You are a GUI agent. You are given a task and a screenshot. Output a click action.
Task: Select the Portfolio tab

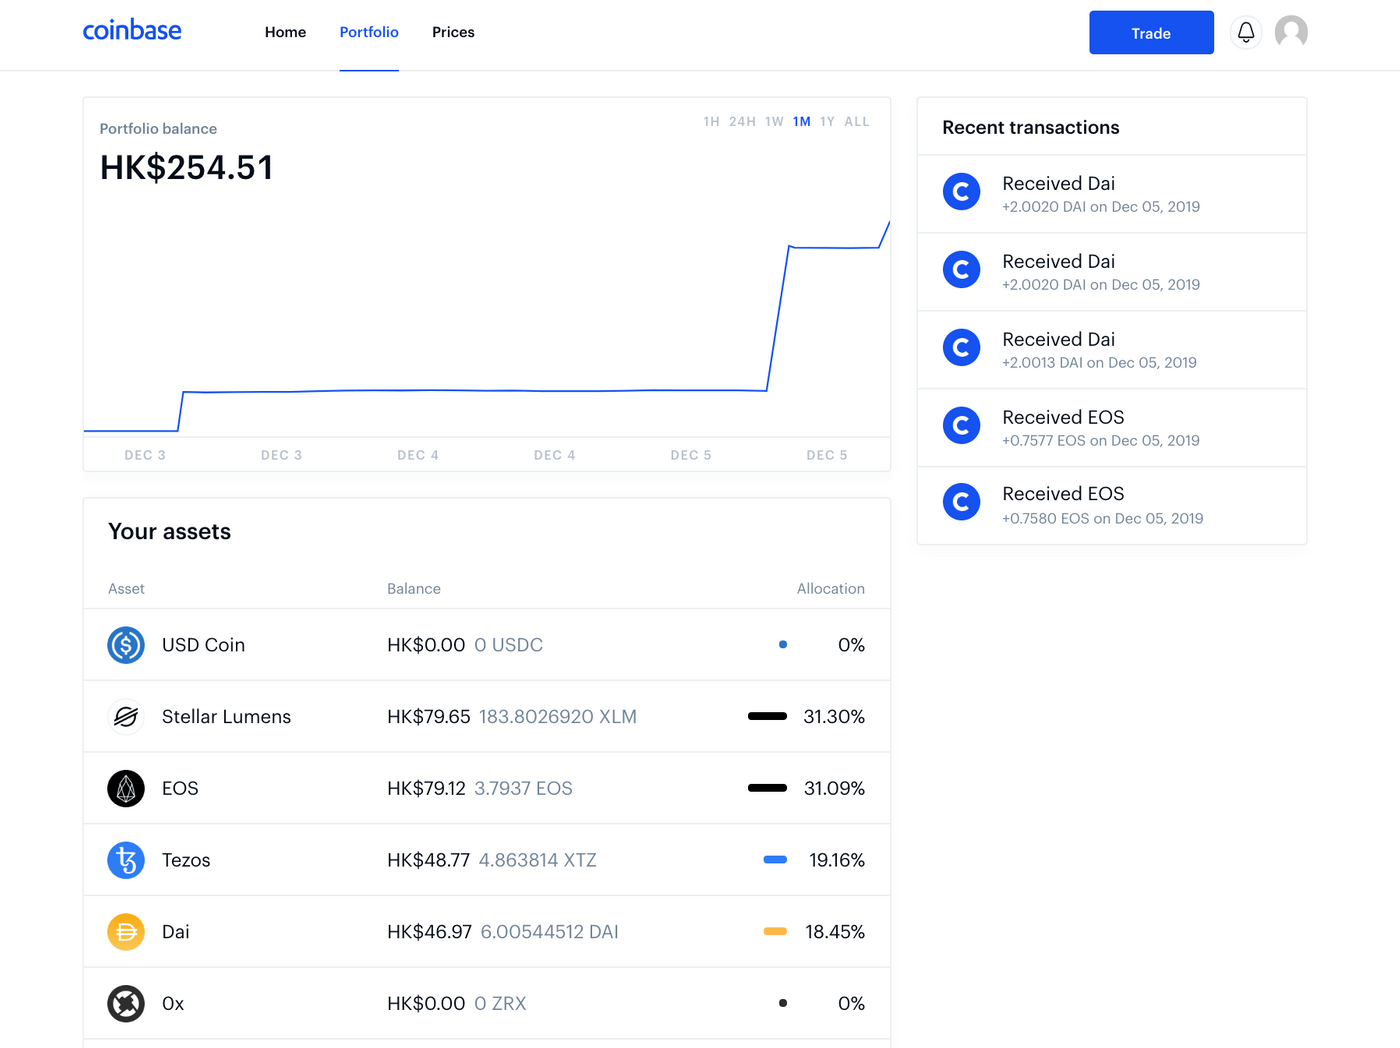coord(369,32)
